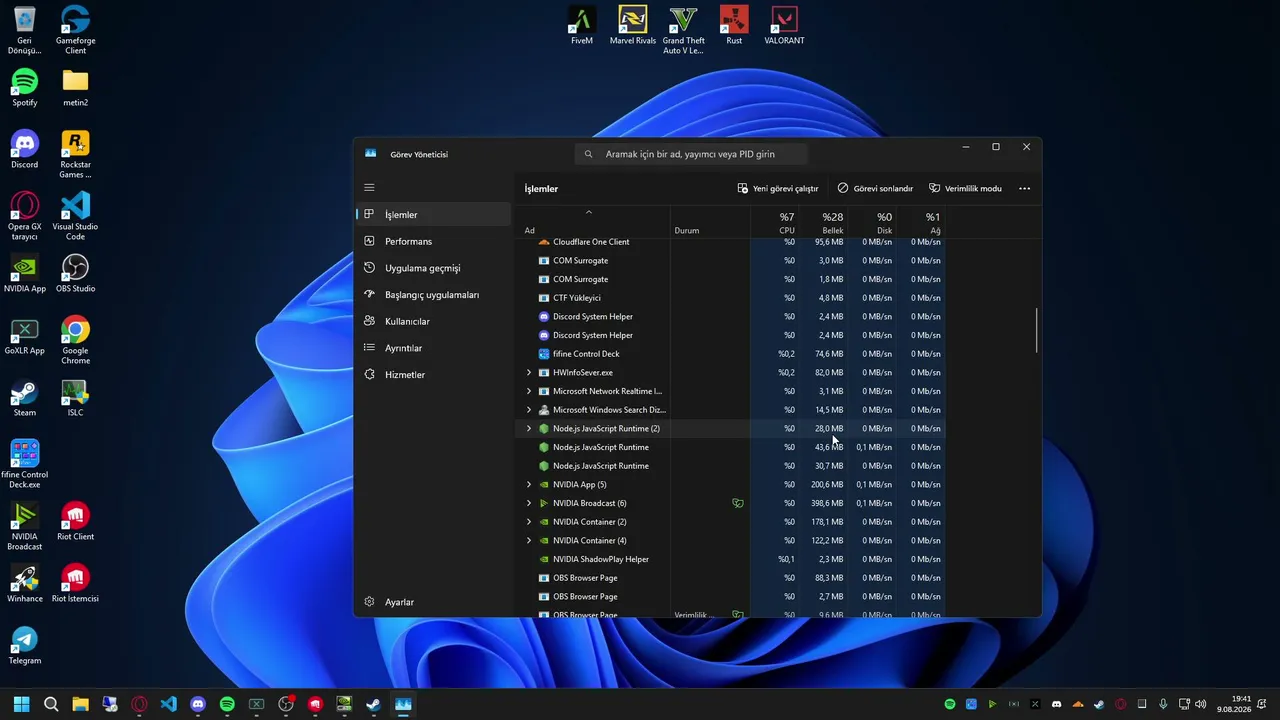Expand the NVIDIA App (5) group
1280x720 pixels.
(x=529, y=485)
